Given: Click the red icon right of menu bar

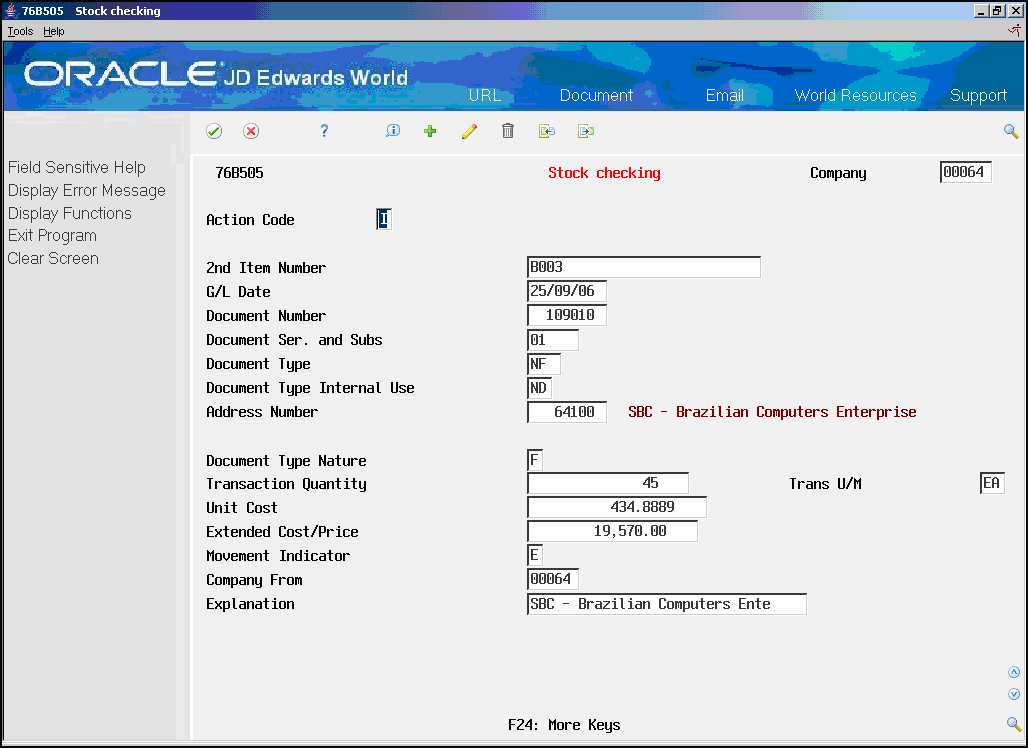Looking at the screenshot, I should (x=1015, y=31).
